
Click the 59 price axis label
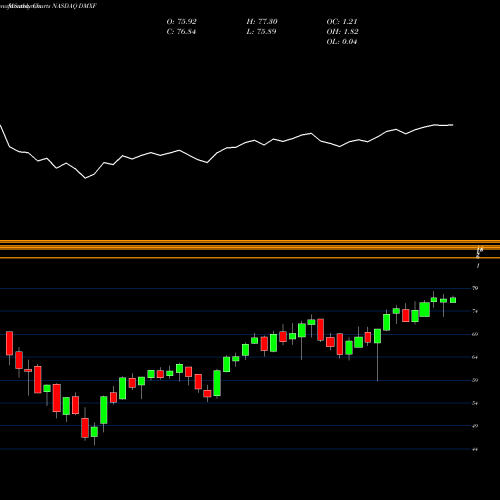(475, 380)
